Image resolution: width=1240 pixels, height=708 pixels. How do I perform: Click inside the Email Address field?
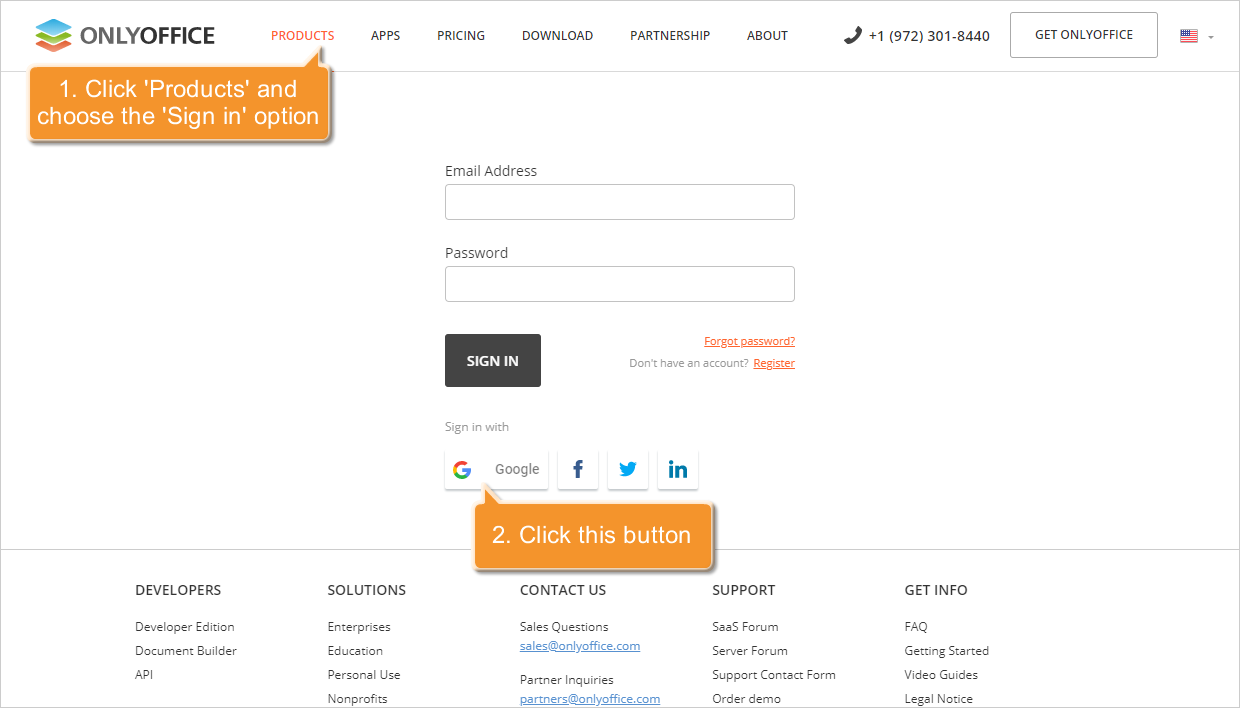[x=619, y=201]
